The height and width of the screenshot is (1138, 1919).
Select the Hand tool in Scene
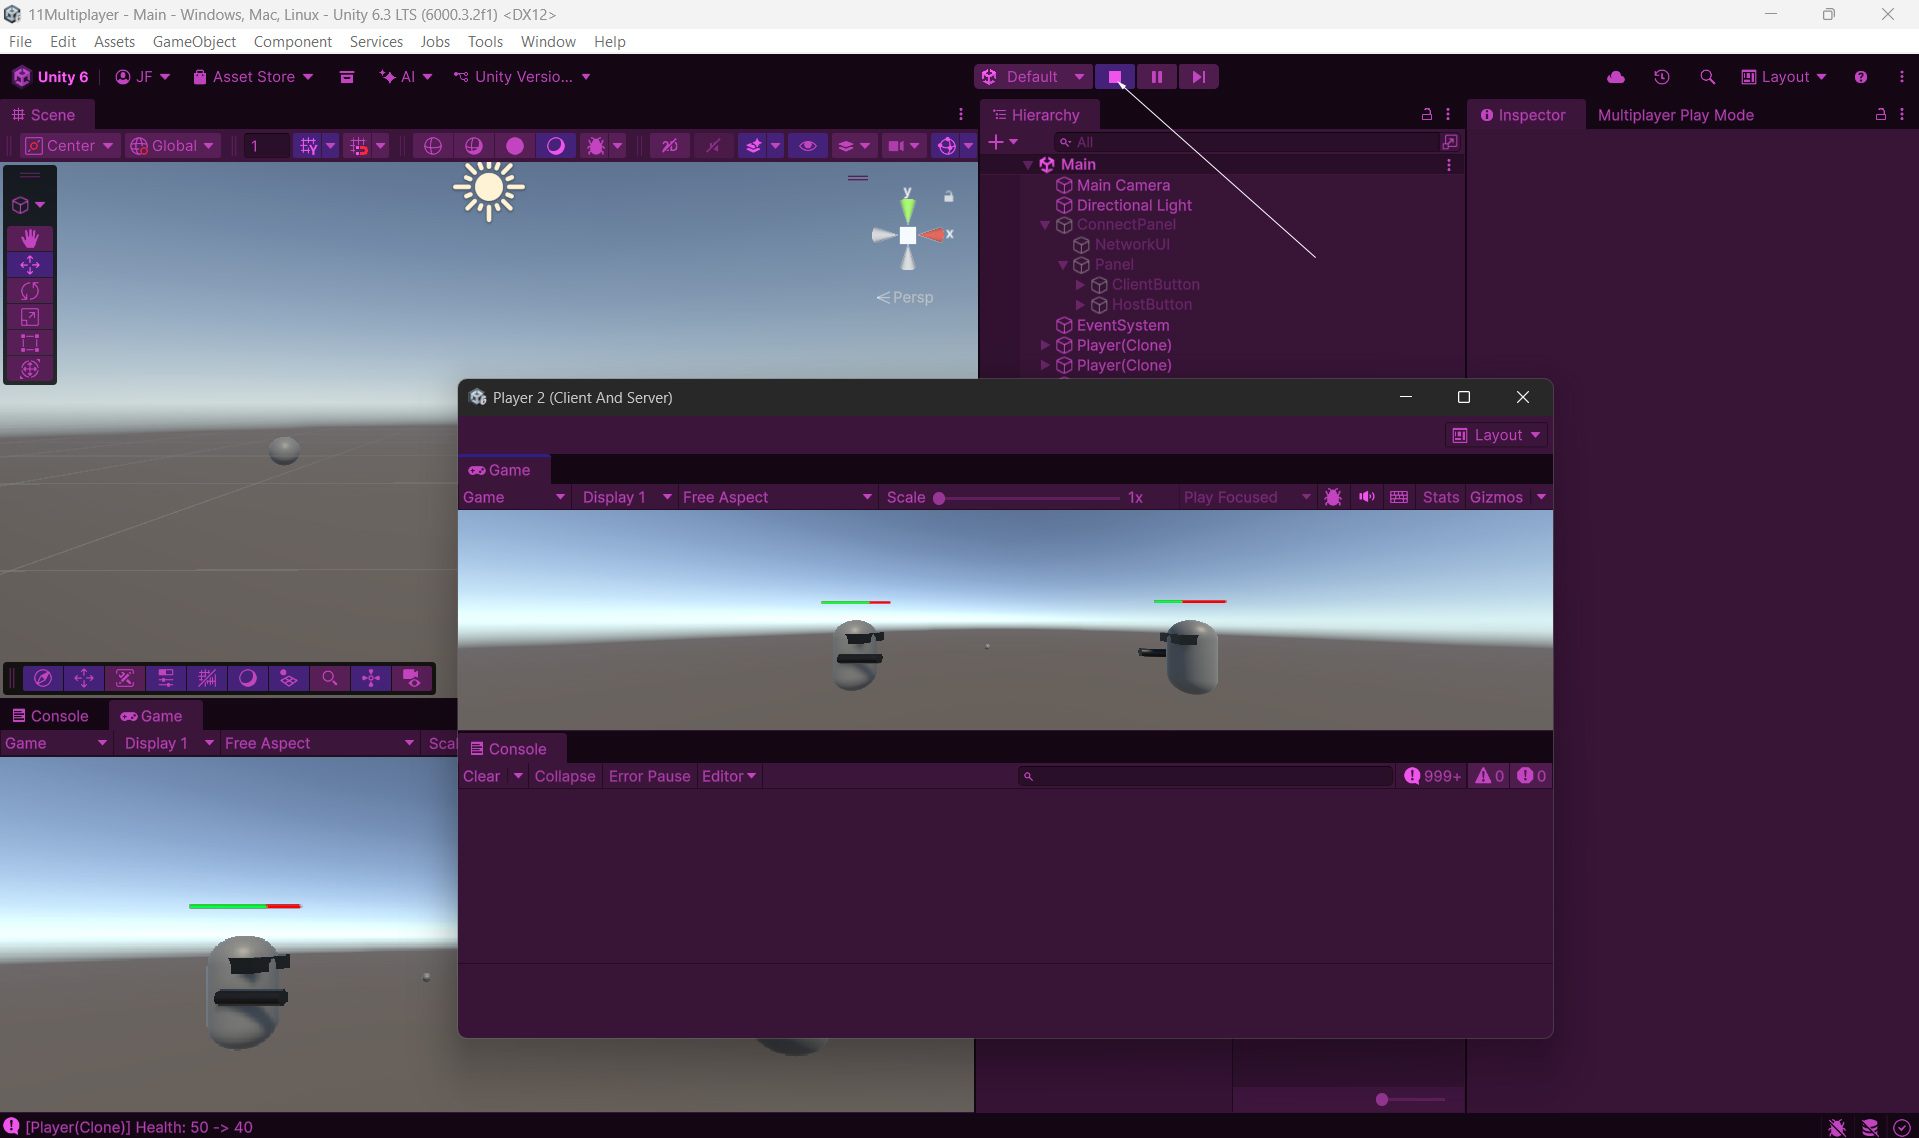point(30,238)
